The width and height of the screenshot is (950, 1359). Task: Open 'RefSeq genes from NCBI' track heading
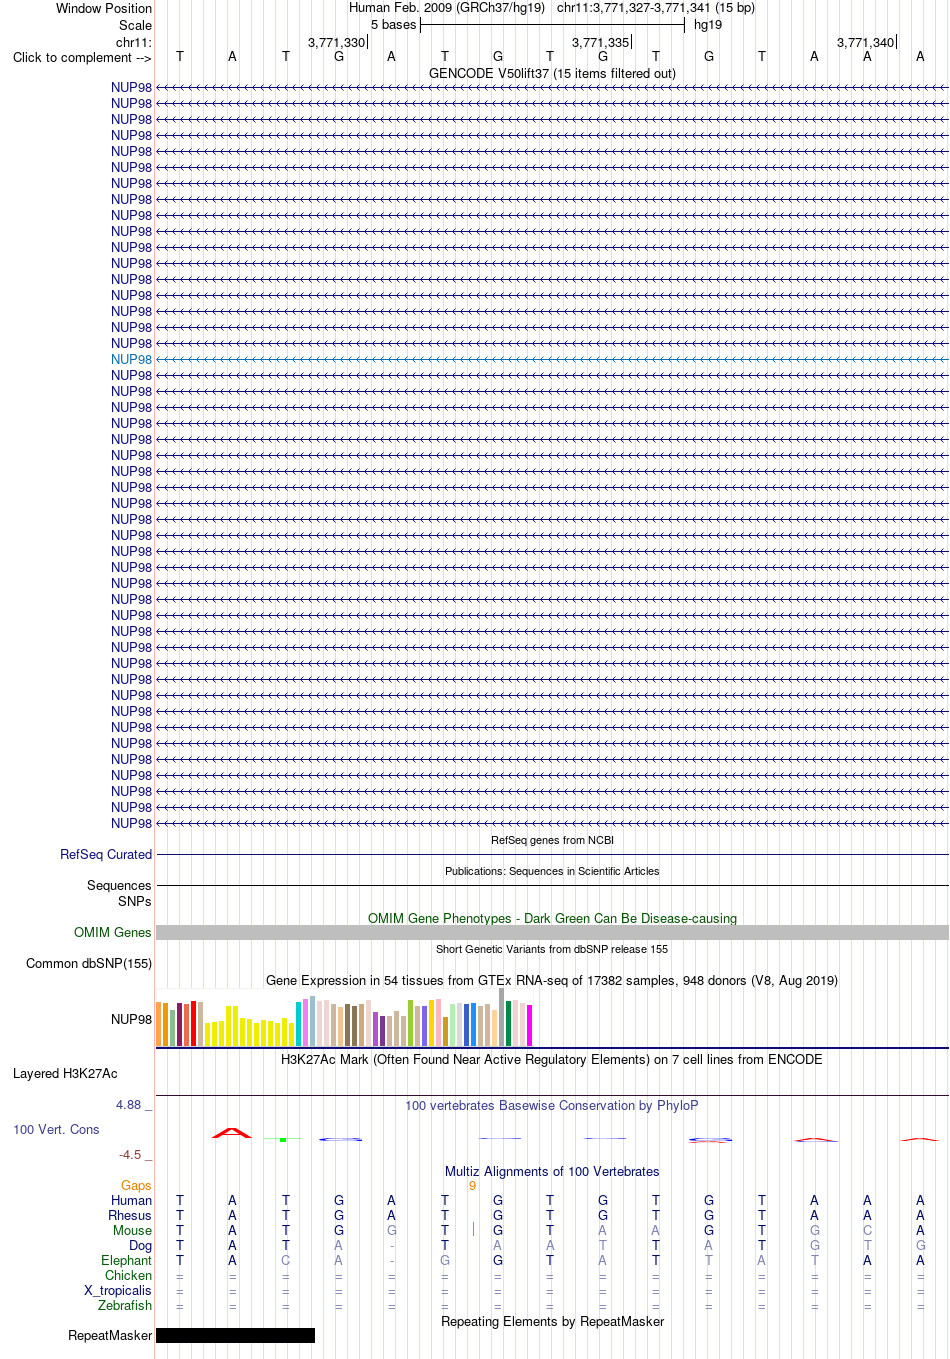(x=552, y=840)
